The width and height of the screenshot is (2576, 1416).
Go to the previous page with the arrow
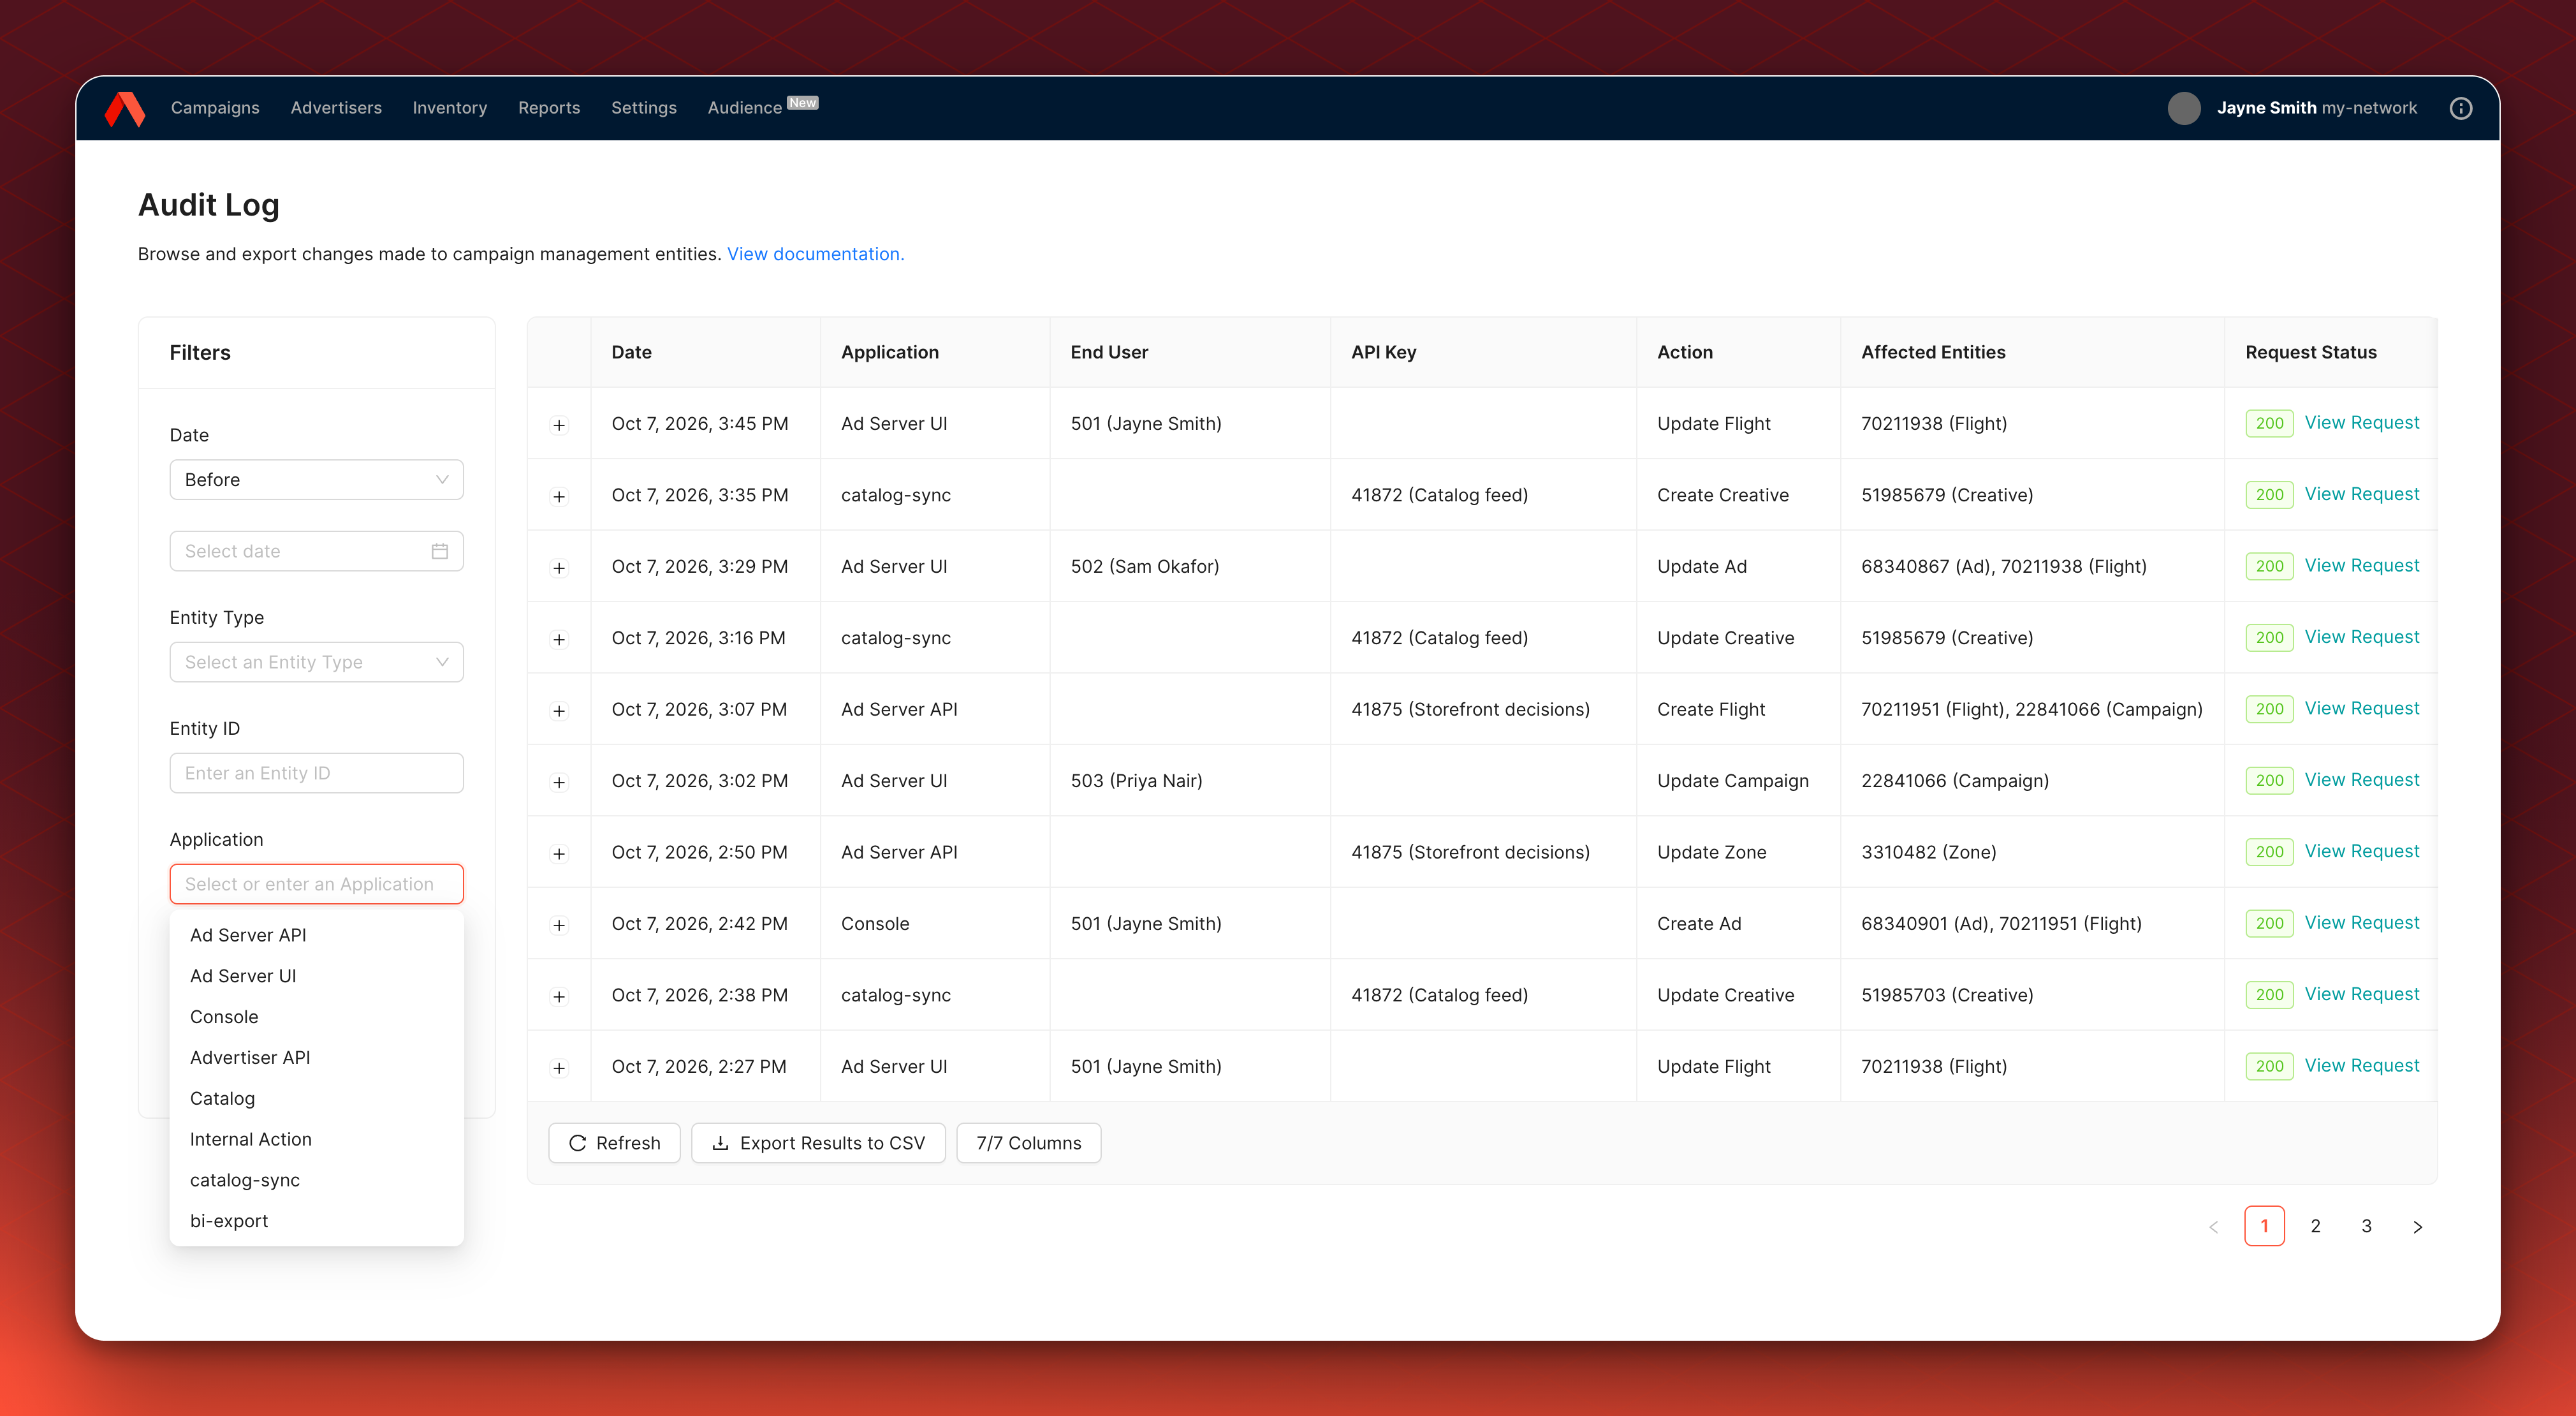pyautogui.click(x=2214, y=1227)
